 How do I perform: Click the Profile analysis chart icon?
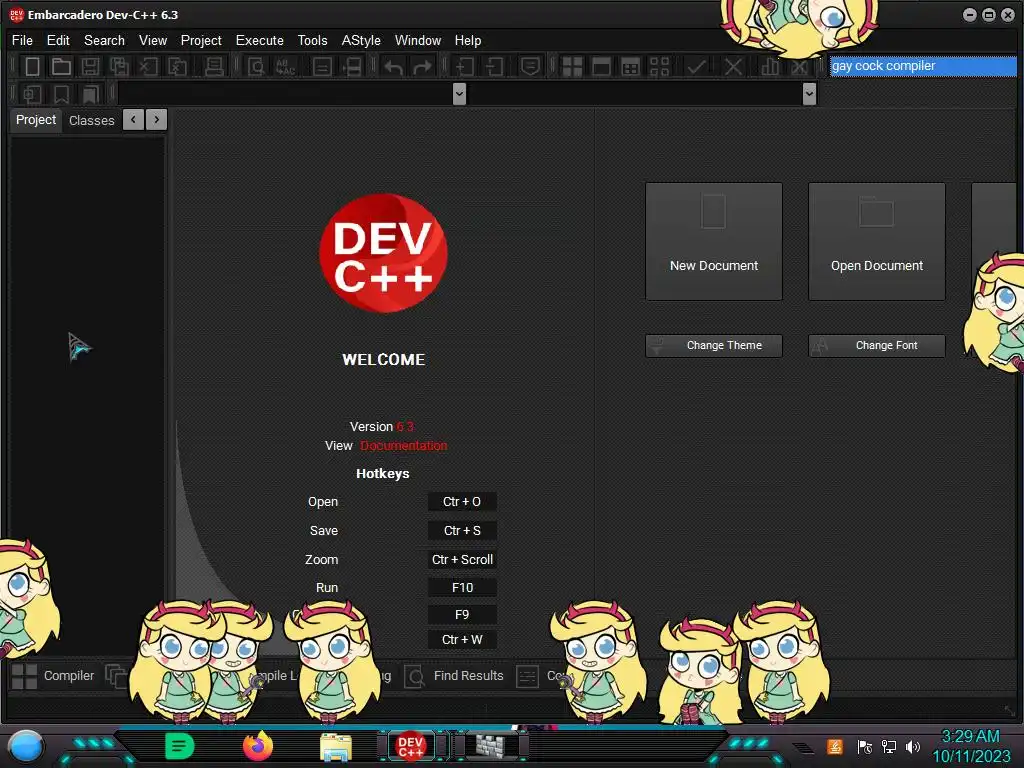click(770, 66)
